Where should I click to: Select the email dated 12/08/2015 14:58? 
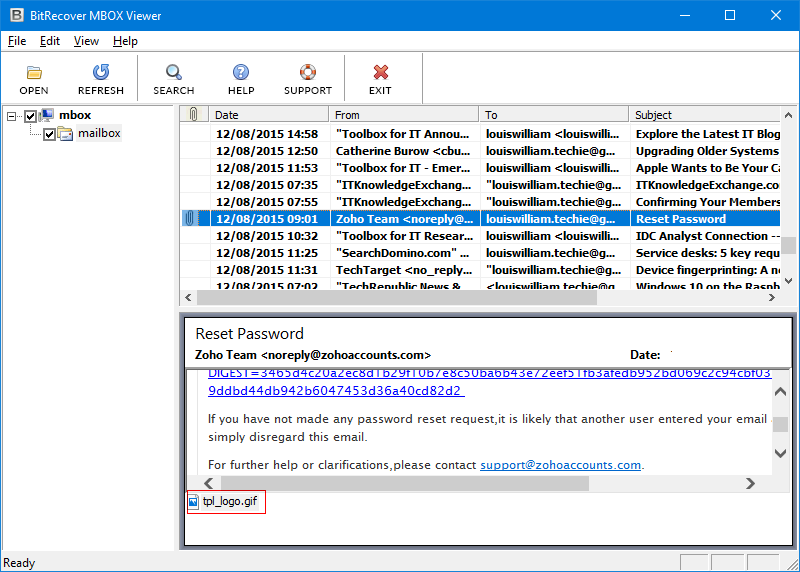click(x=480, y=134)
